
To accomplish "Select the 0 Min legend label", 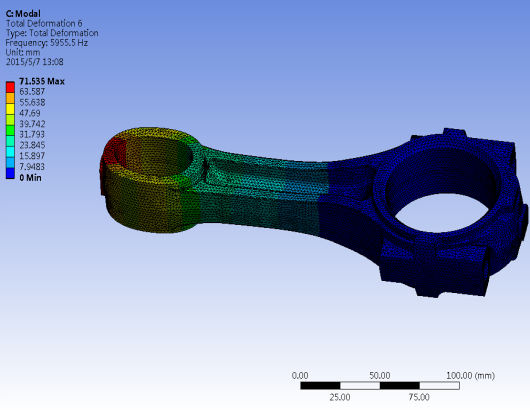I will (30, 177).
